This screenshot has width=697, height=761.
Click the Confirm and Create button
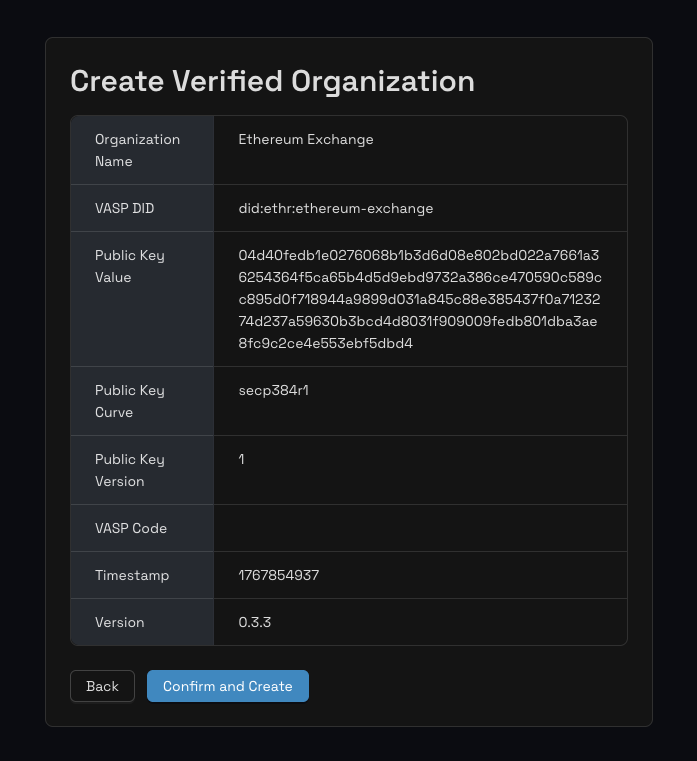[227, 686]
